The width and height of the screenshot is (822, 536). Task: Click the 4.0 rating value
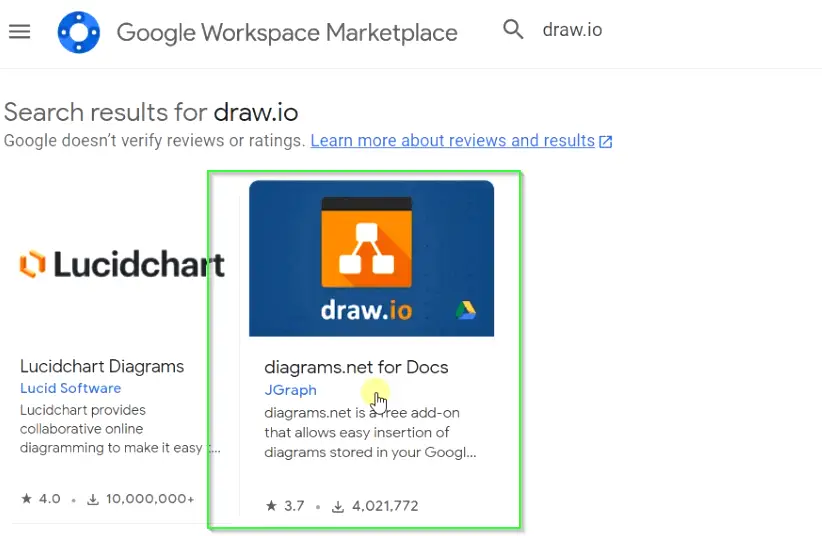50,499
